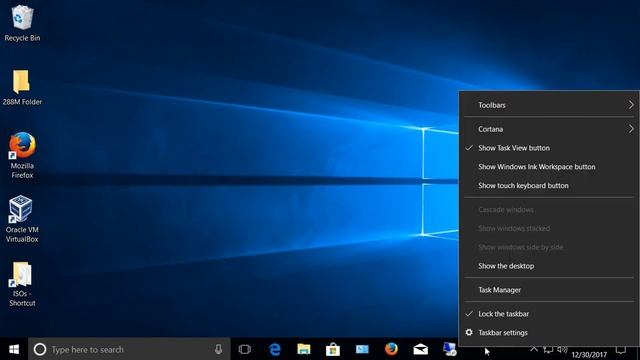The height and width of the screenshot is (360, 640).
Task: Launch Firefox from the taskbar
Action: (x=391, y=349)
